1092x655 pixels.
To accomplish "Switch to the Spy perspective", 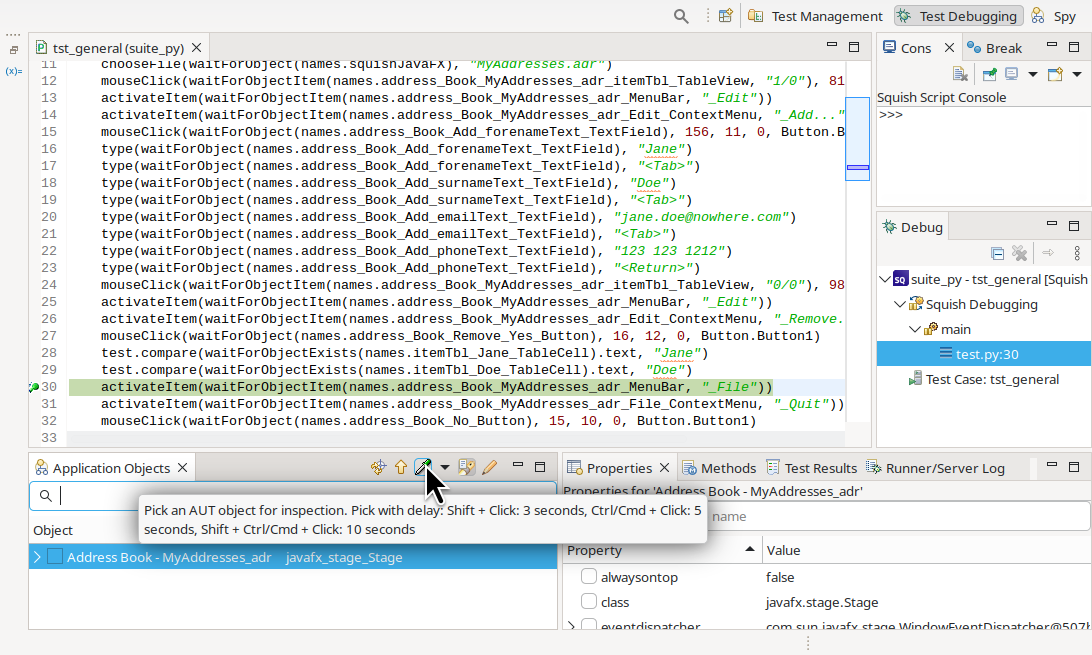I will point(1064,15).
